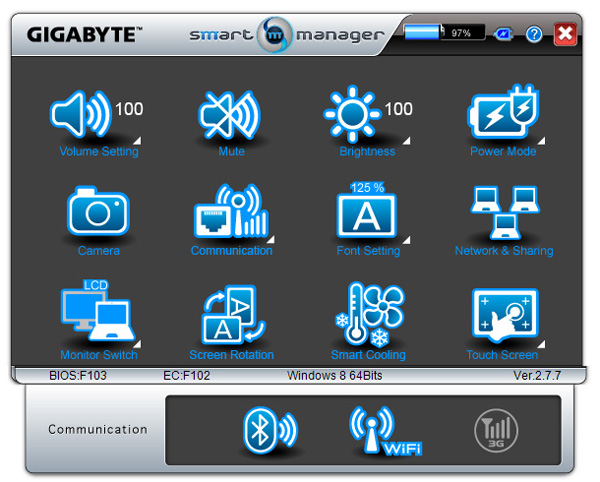This screenshot has height=482, width=600.
Task: Click the Font Setting label text
Action: point(368,251)
